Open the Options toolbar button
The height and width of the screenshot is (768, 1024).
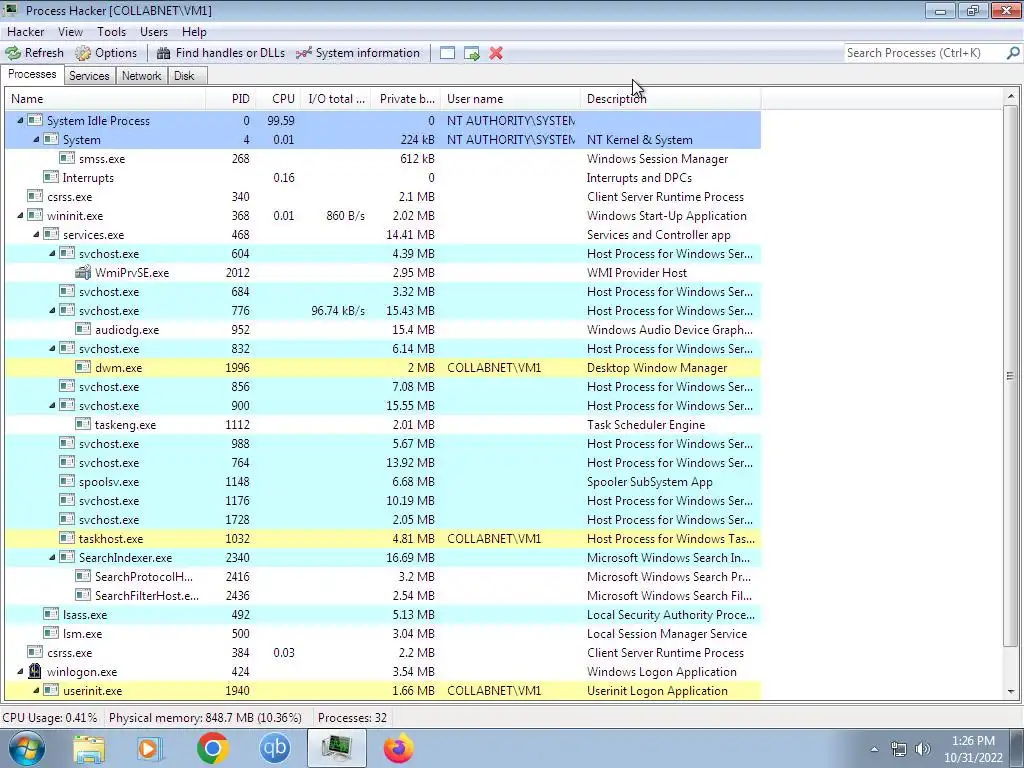pos(106,53)
